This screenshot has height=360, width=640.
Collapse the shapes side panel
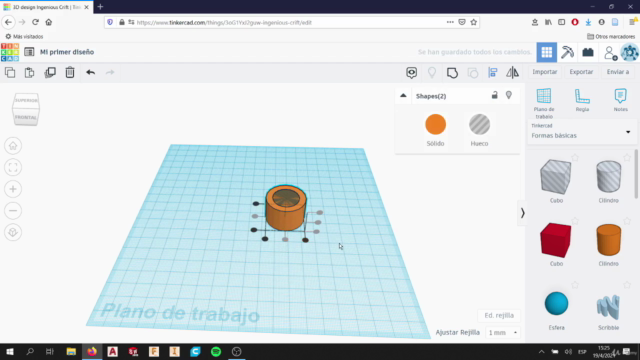[522, 213]
